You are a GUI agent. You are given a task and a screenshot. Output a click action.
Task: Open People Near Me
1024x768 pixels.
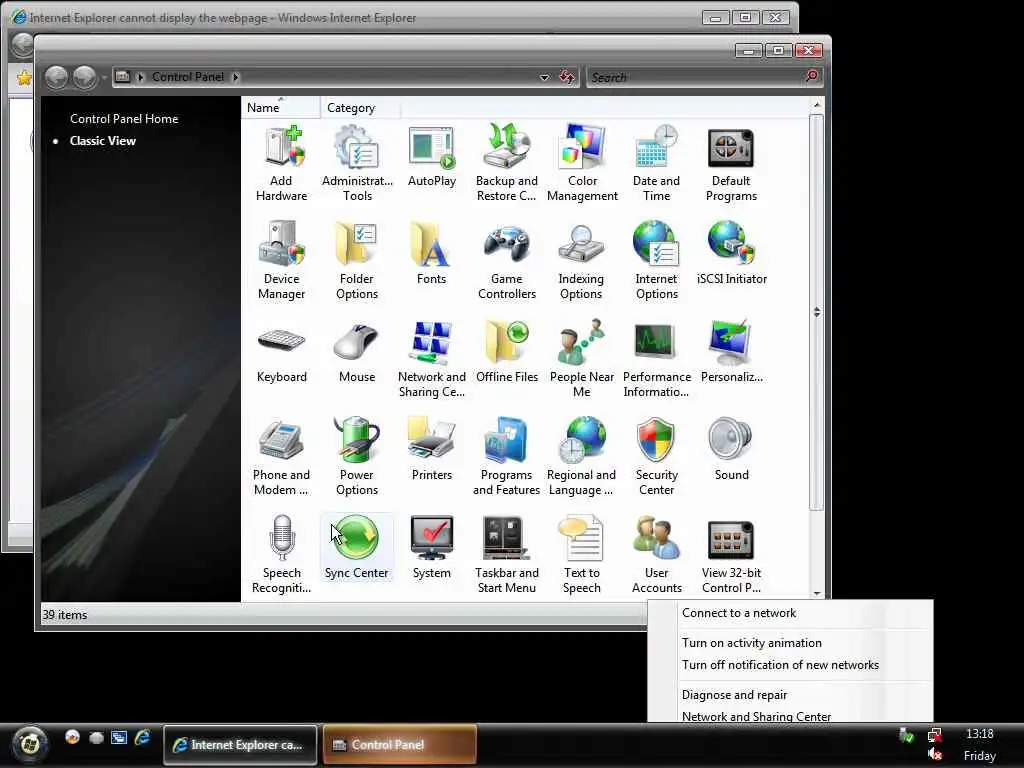(582, 359)
